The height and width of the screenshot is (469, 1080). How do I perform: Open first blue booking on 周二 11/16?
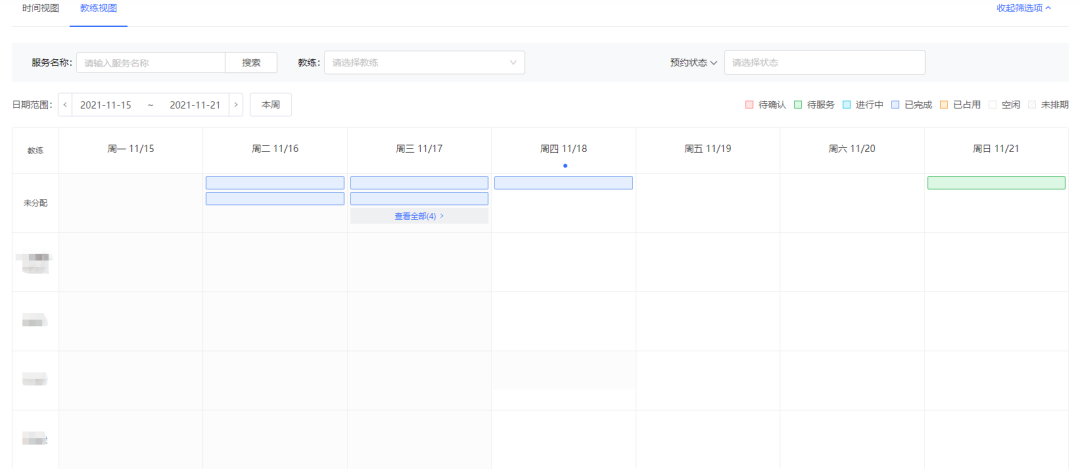tap(275, 183)
